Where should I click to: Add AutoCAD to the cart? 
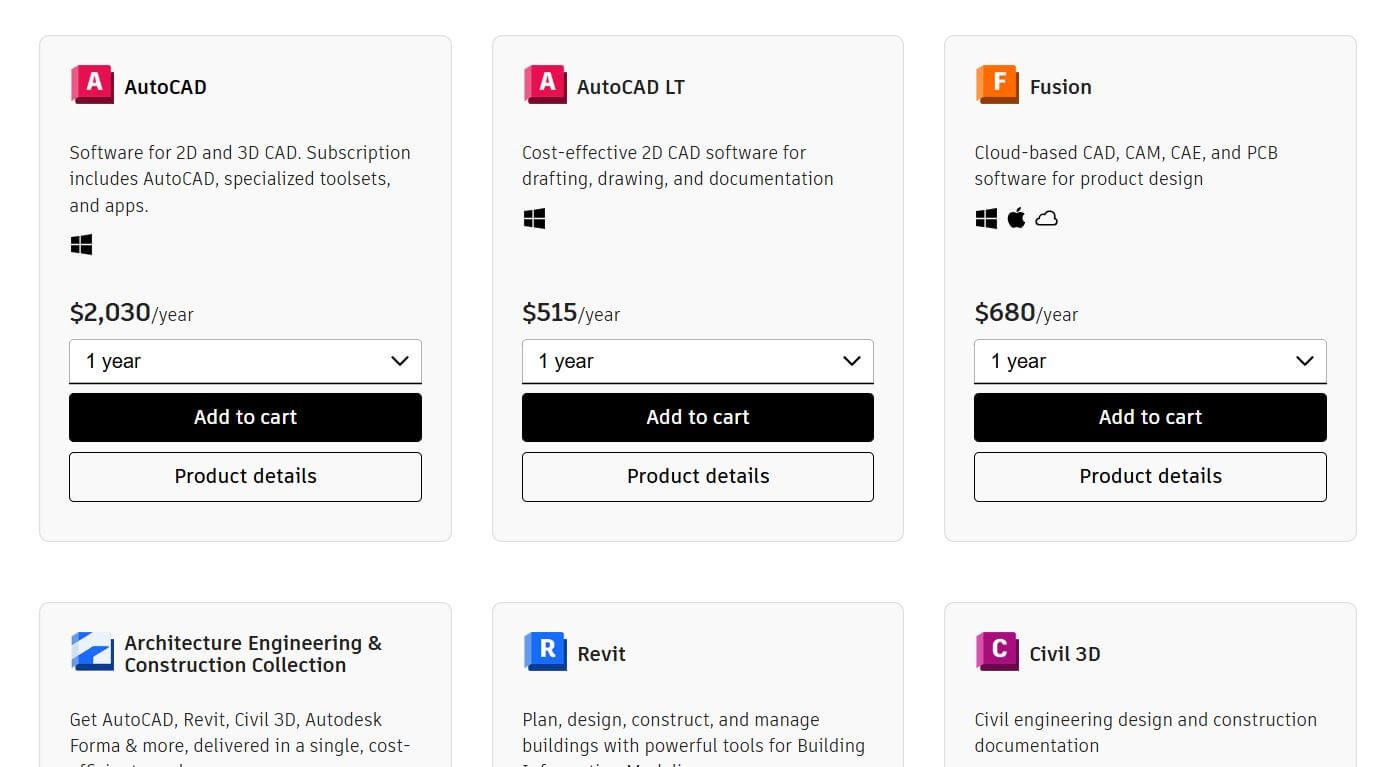coord(245,417)
